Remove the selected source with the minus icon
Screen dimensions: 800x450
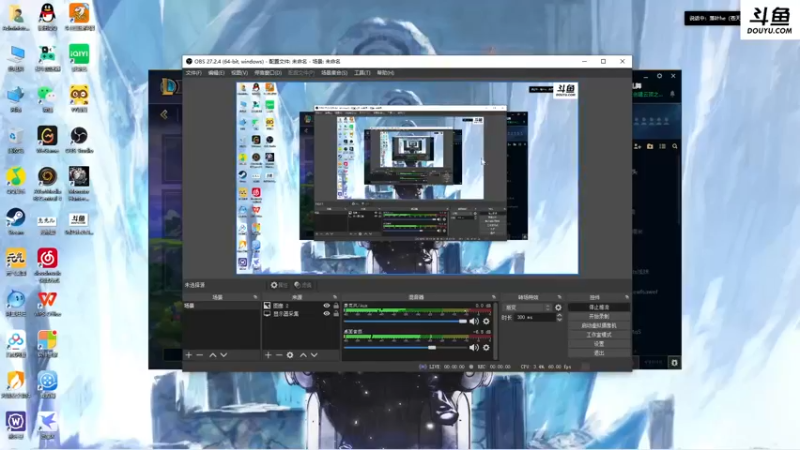point(279,355)
